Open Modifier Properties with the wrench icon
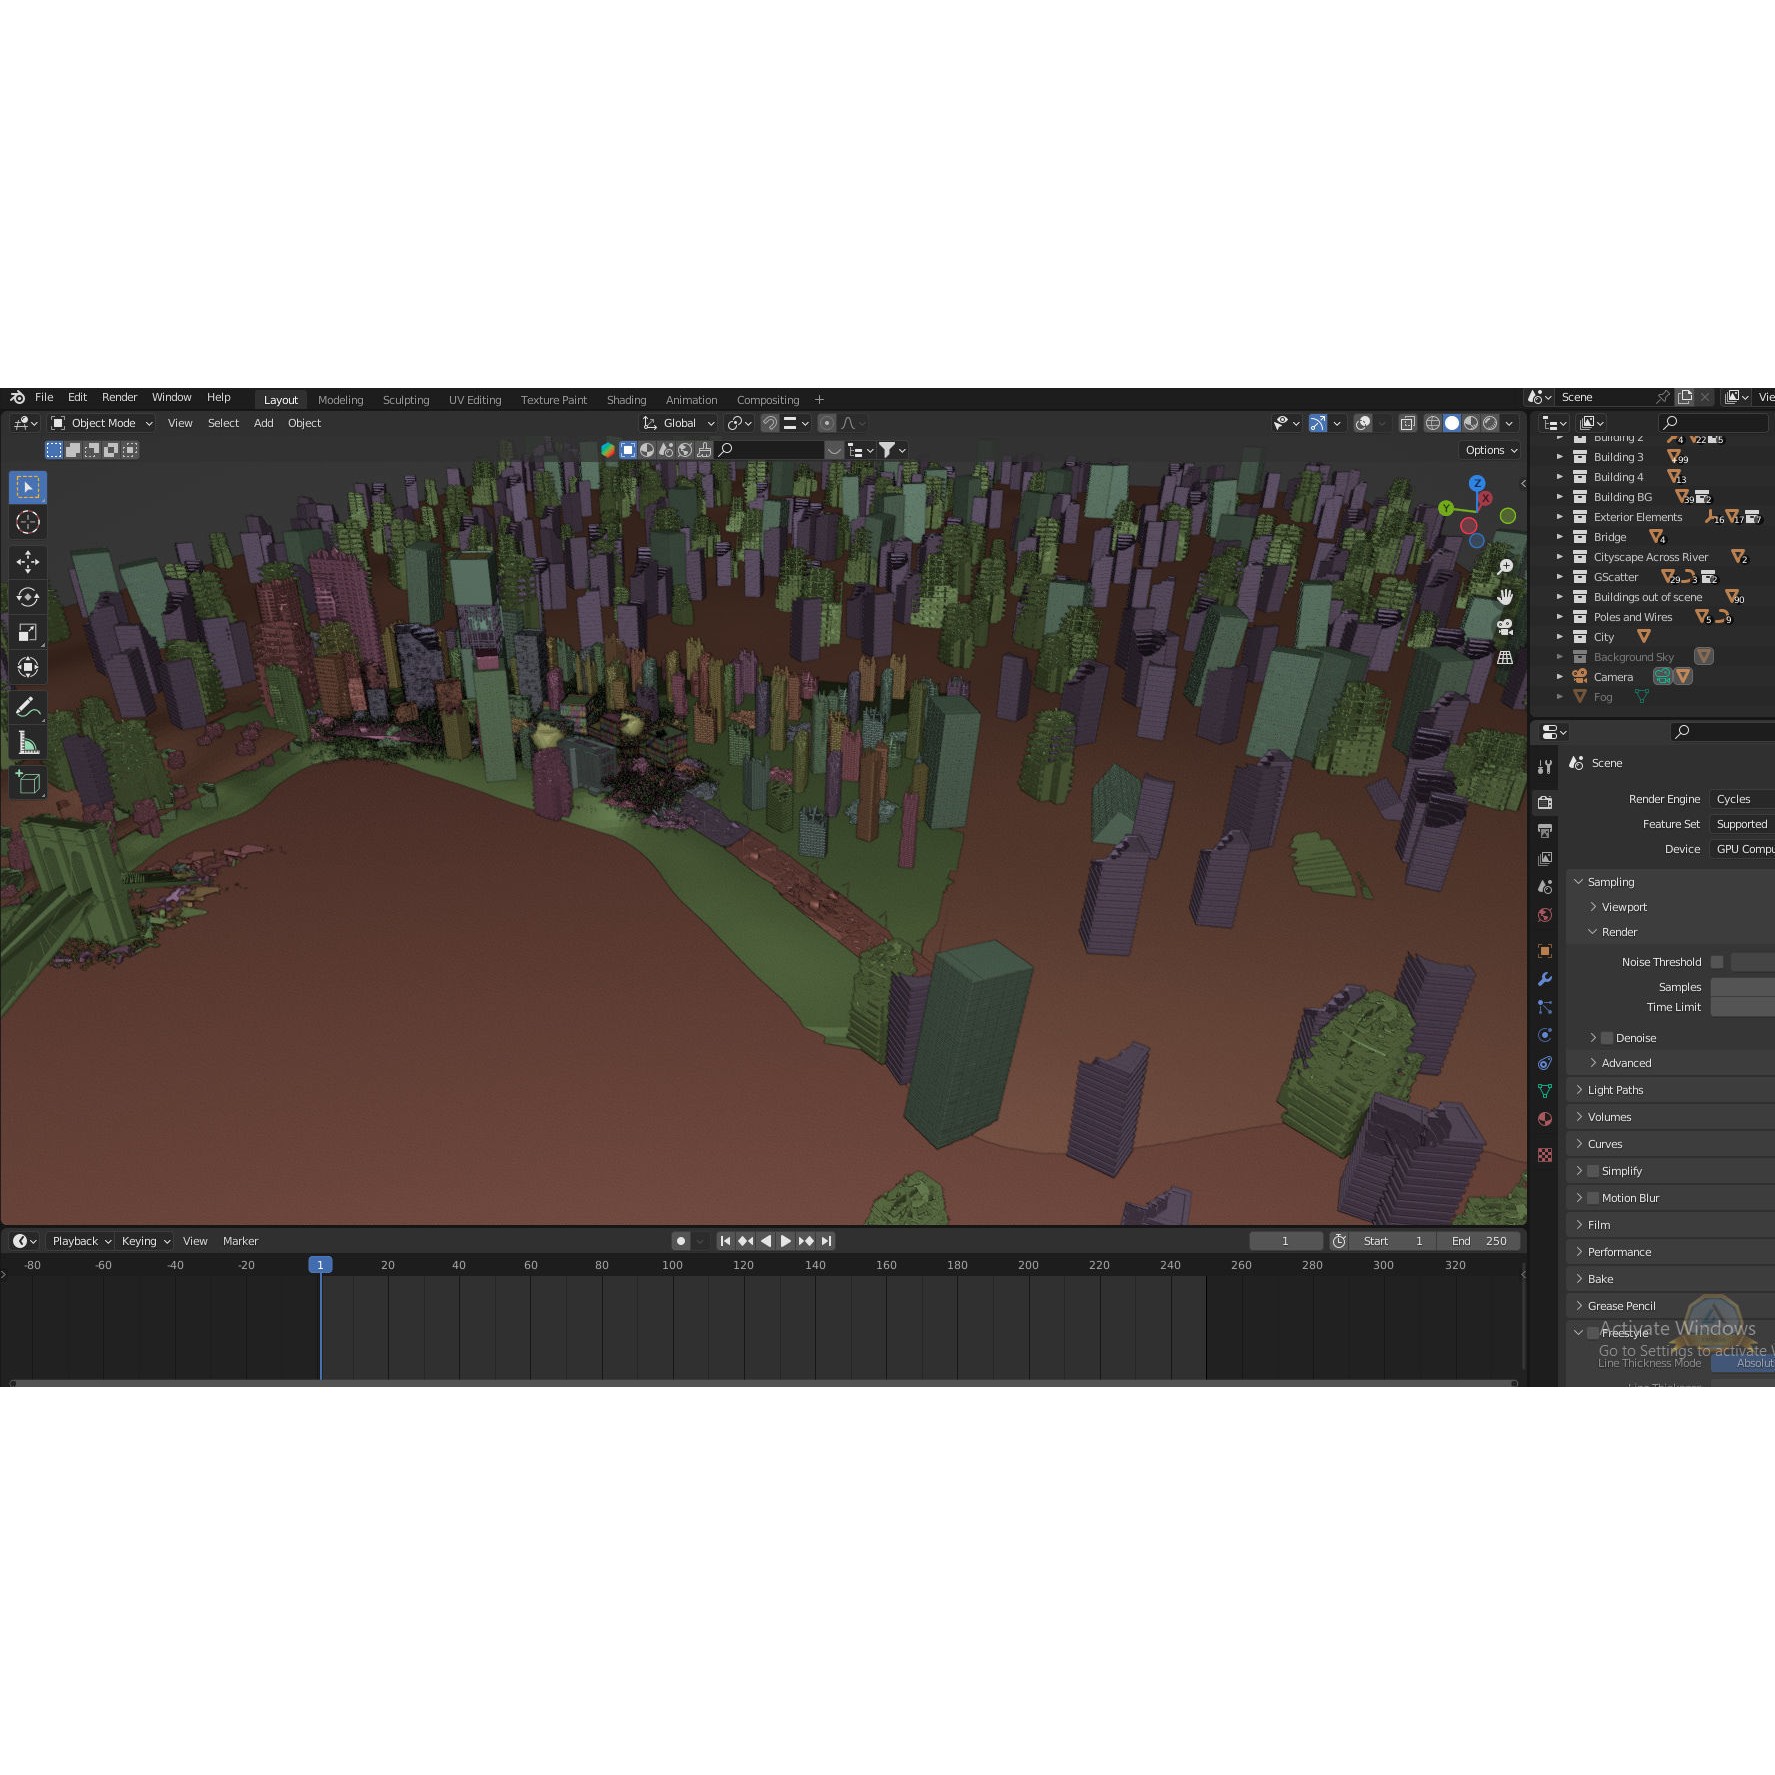 tap(1545, 979)
